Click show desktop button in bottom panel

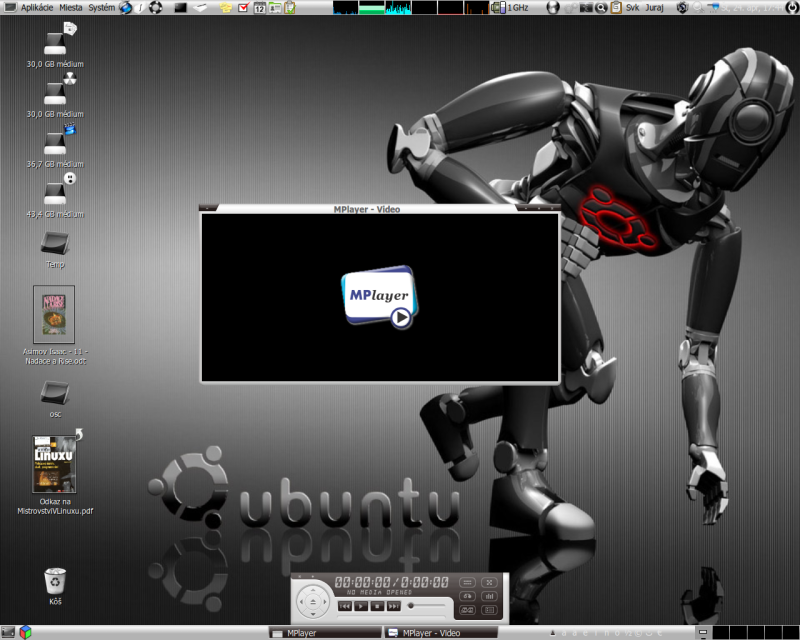click(8, 632)
